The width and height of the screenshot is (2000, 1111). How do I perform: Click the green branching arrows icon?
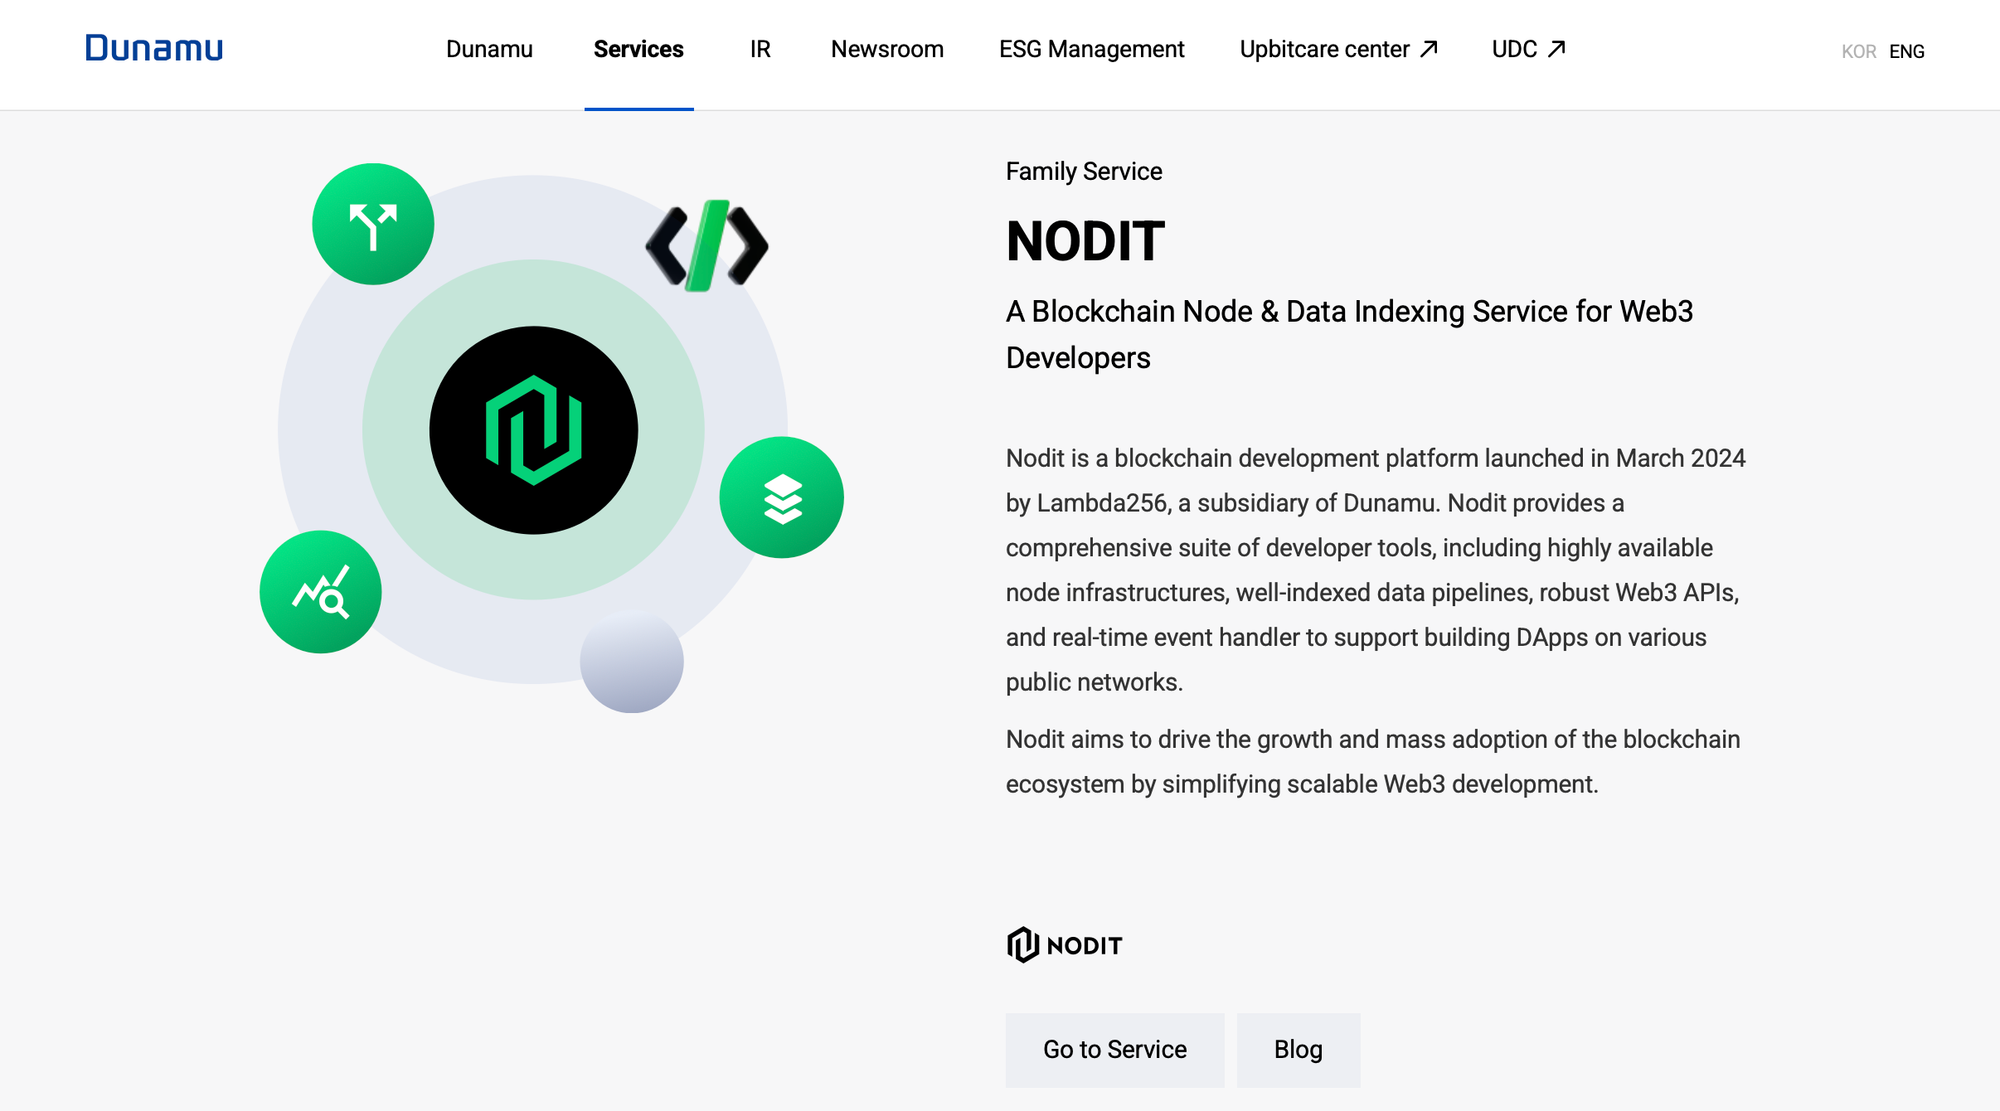pyautogui.click(x=373, y=224)
